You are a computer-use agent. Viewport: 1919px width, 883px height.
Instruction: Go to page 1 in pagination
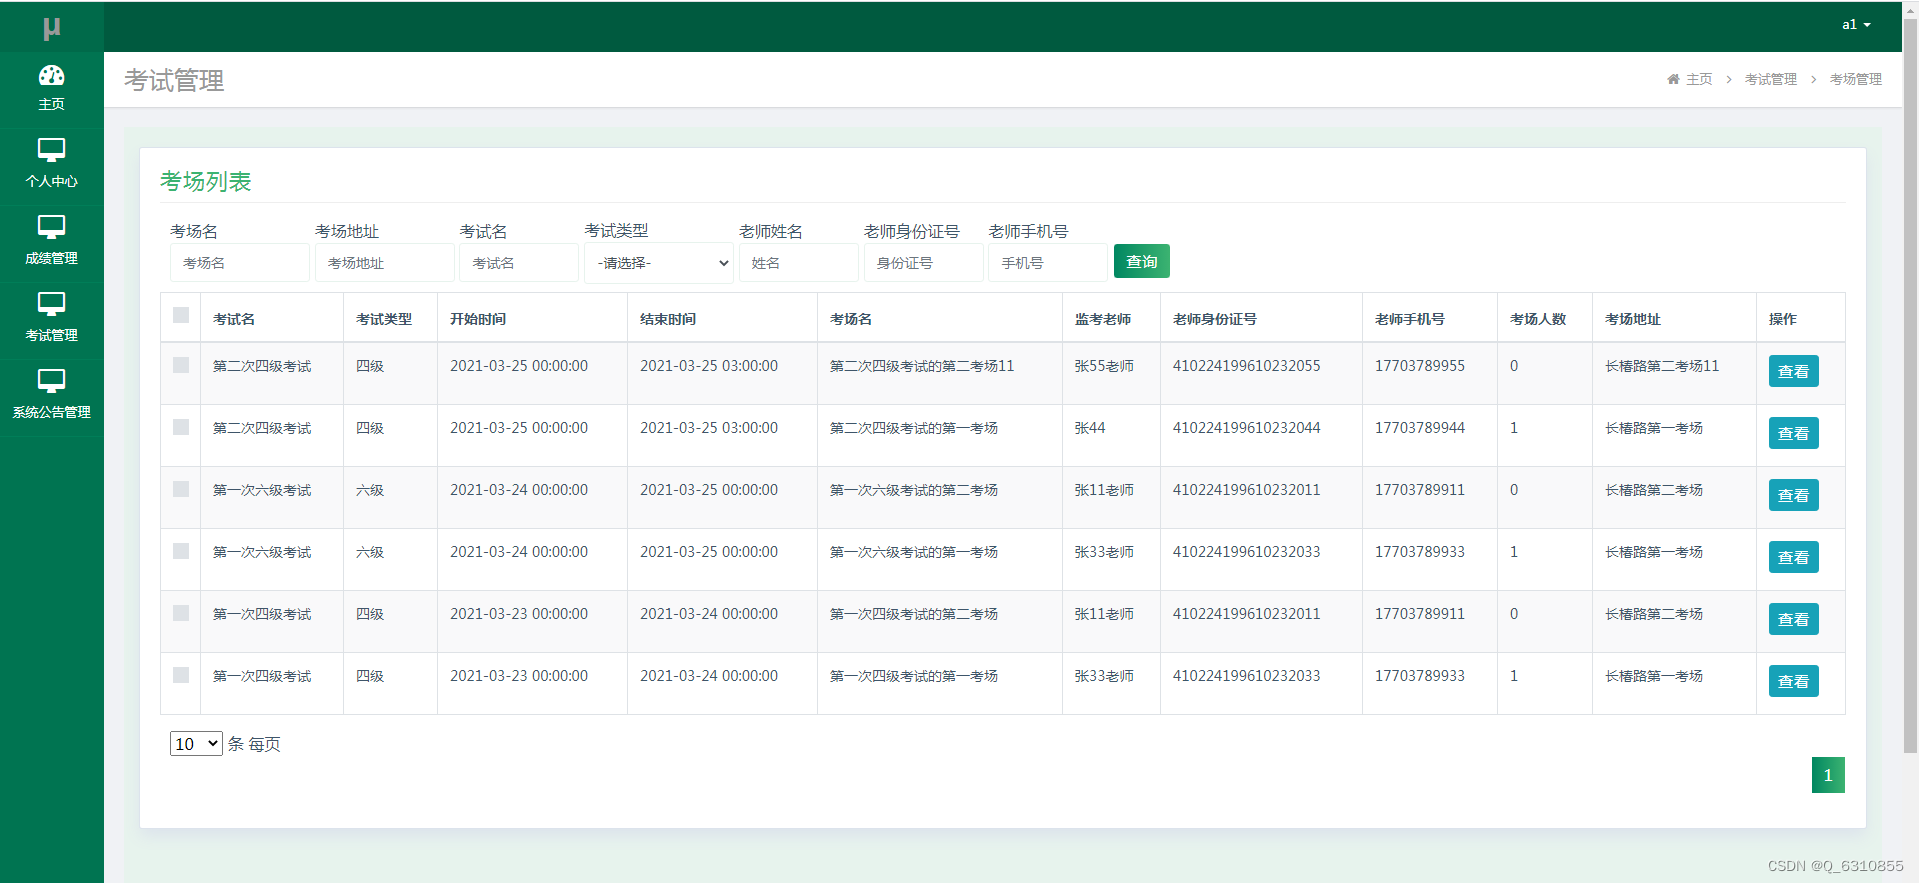click(1828, 775)
